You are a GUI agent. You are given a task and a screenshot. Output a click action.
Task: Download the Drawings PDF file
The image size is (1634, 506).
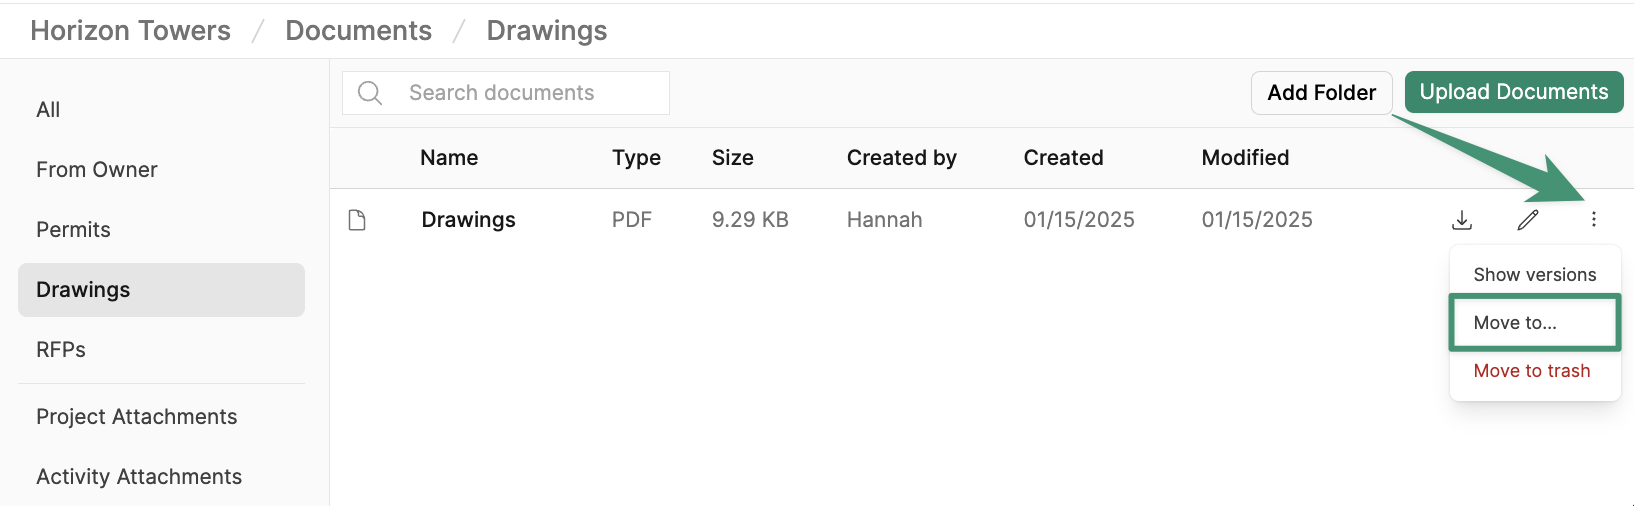1462,220
